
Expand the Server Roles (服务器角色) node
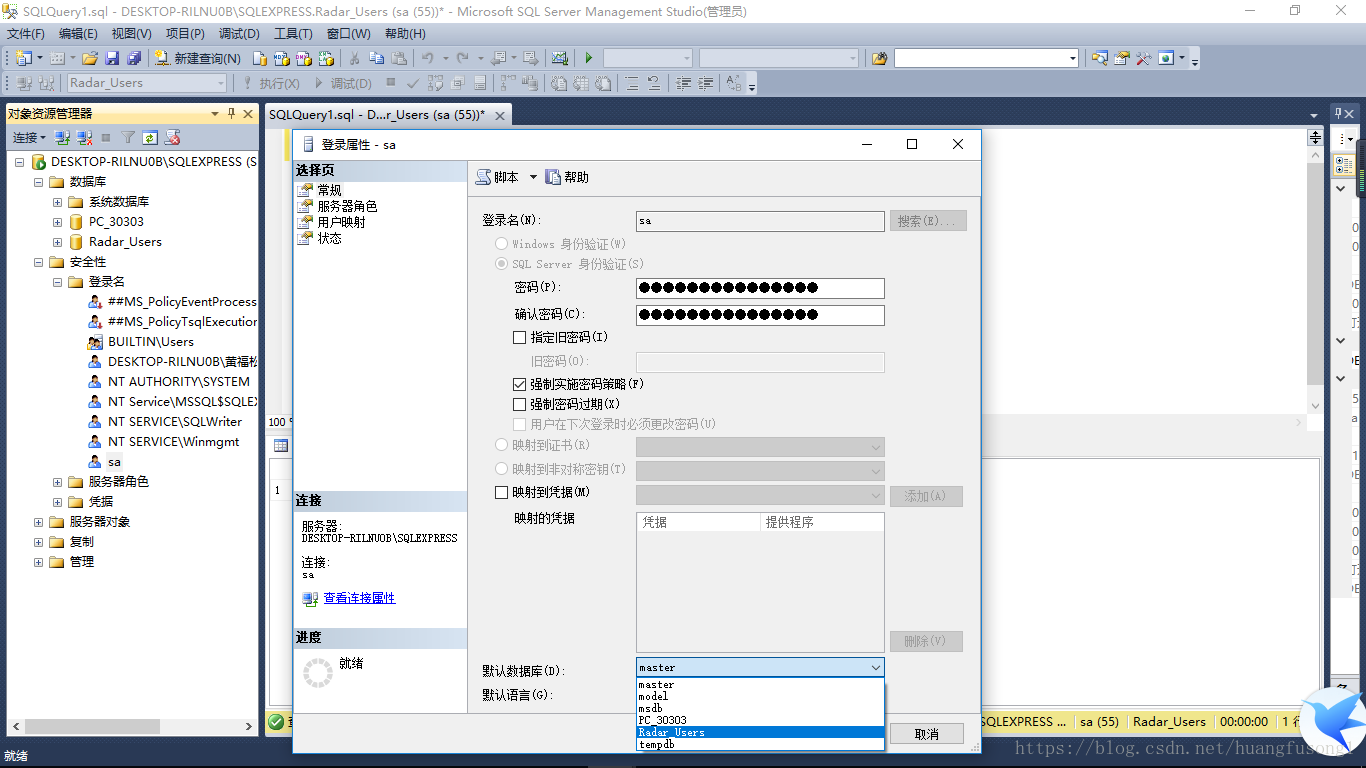coord(58,482)
